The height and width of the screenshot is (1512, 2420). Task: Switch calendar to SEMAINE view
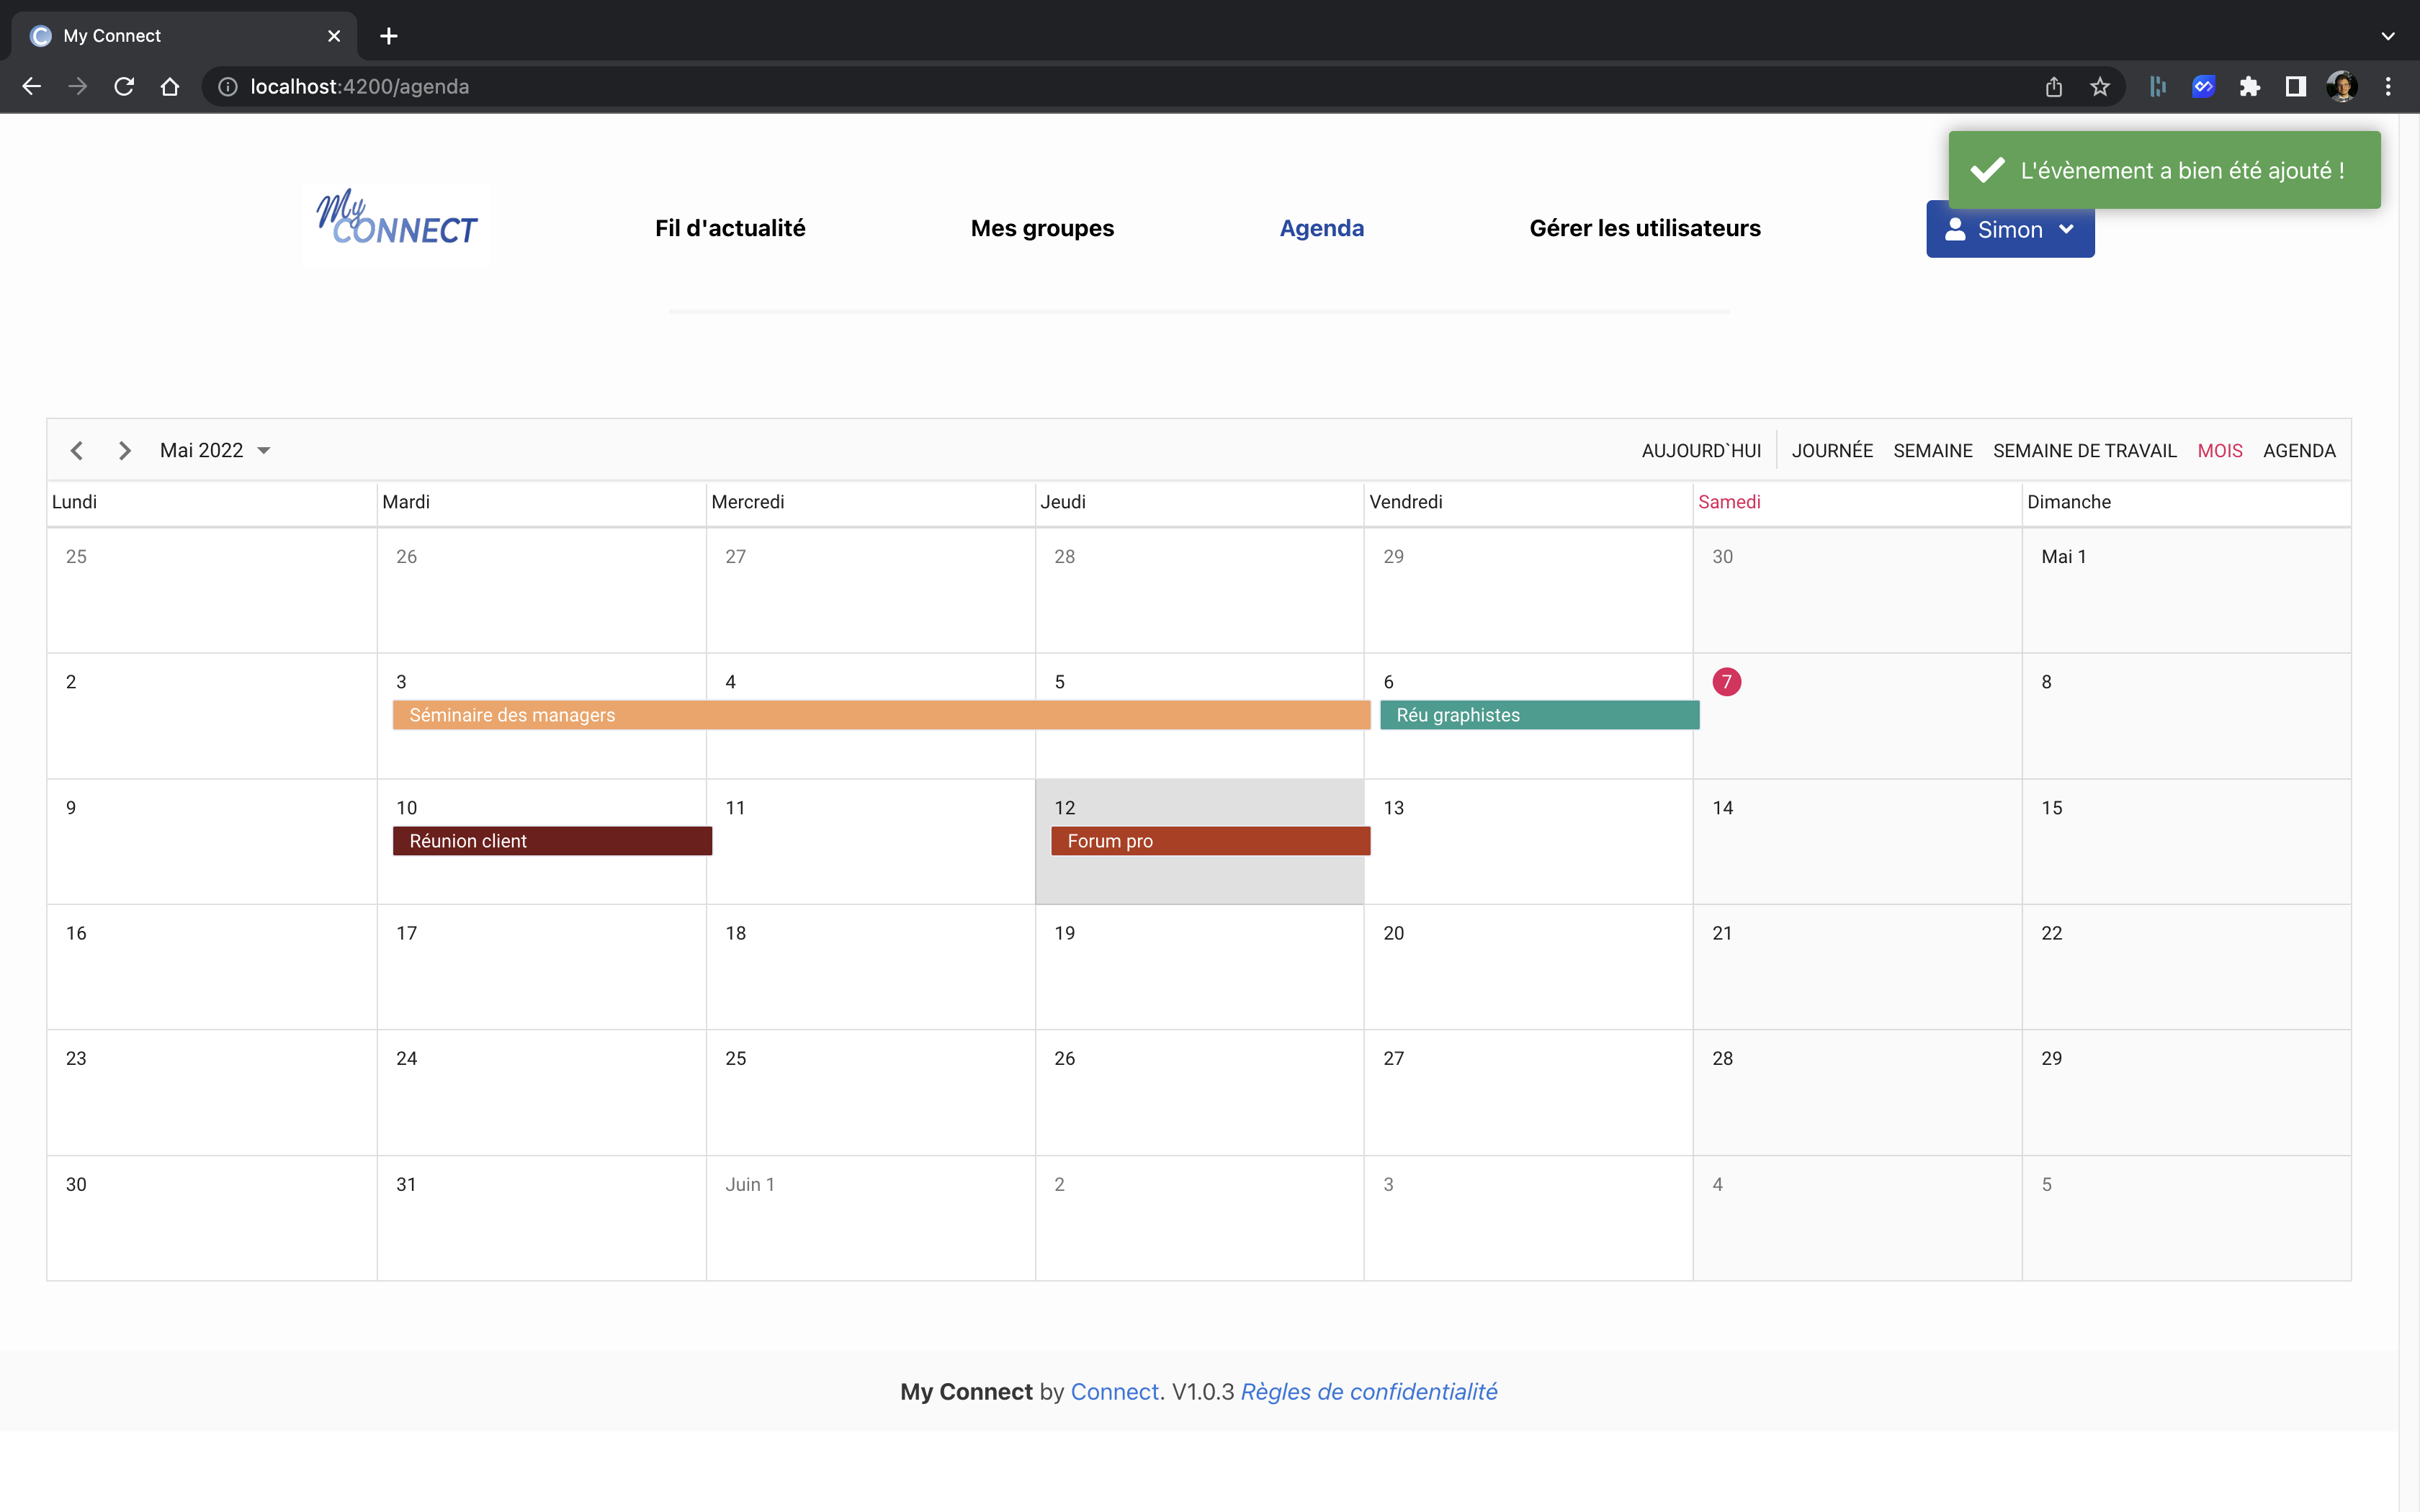pos(1932,450)
